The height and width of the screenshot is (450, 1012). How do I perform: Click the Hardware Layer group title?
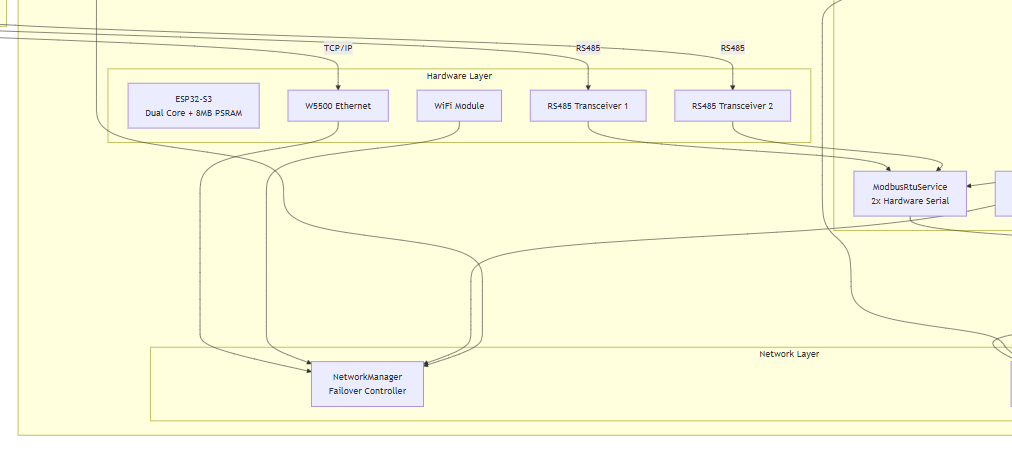click(459, 76)
